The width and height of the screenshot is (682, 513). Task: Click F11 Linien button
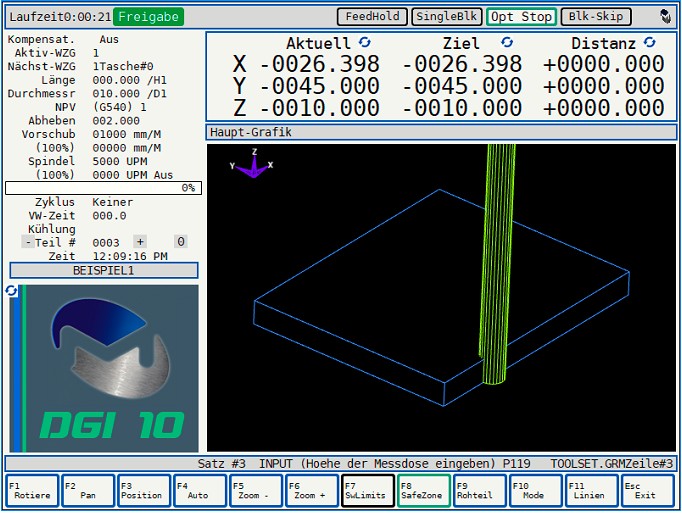tap(592, 491)
